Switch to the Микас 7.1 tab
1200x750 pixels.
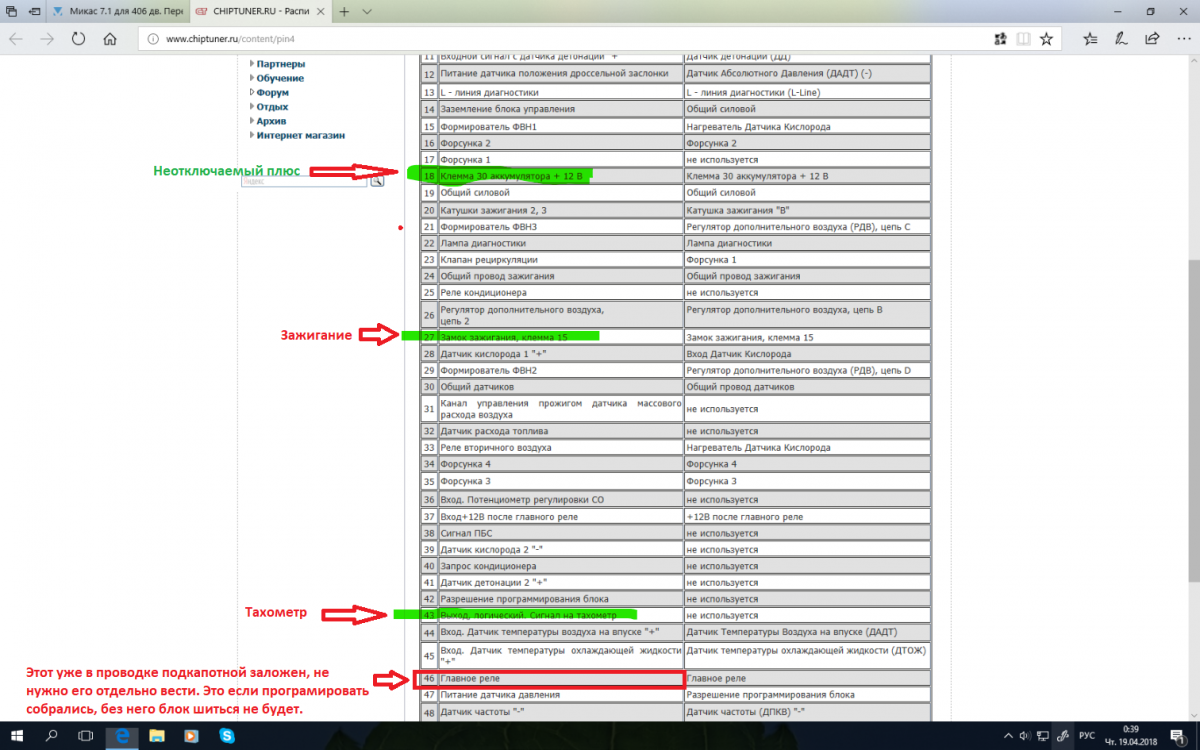118,11
